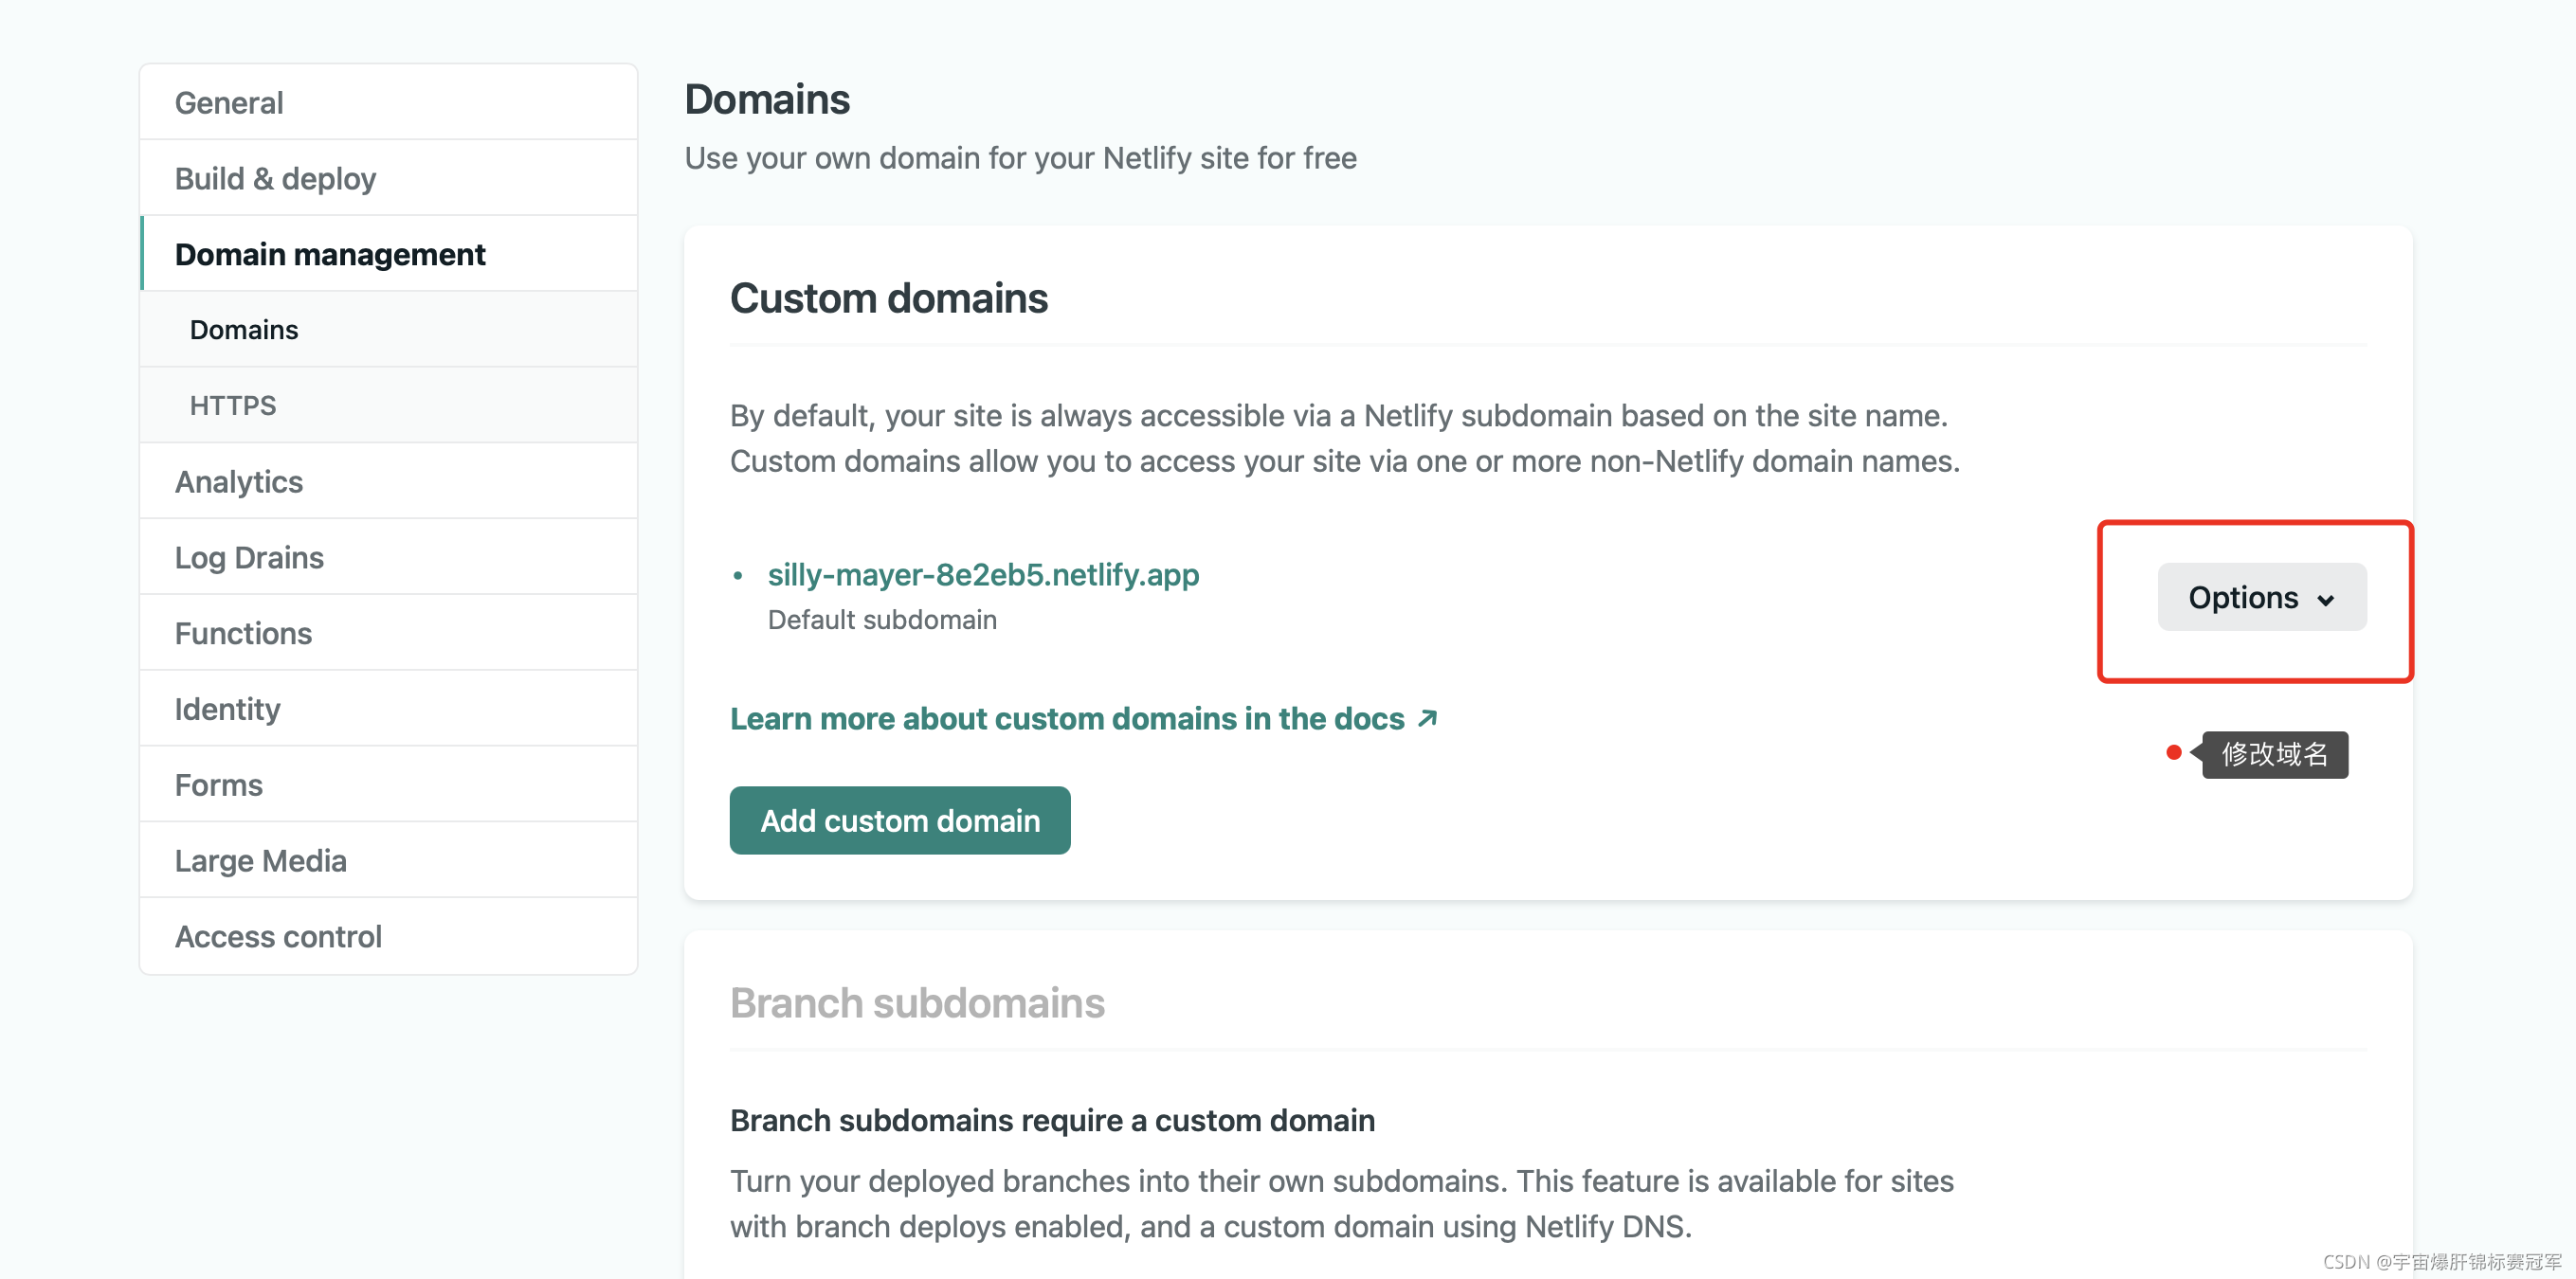Open Identity settings section

(x=227, y=709)
